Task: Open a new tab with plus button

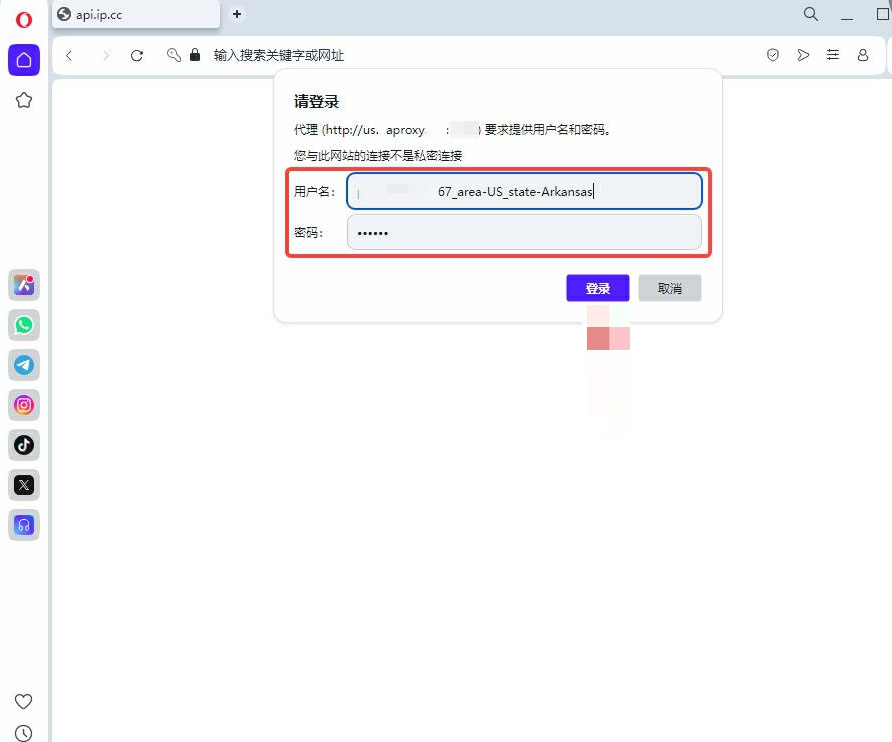Action: click(x=237, y=14)
